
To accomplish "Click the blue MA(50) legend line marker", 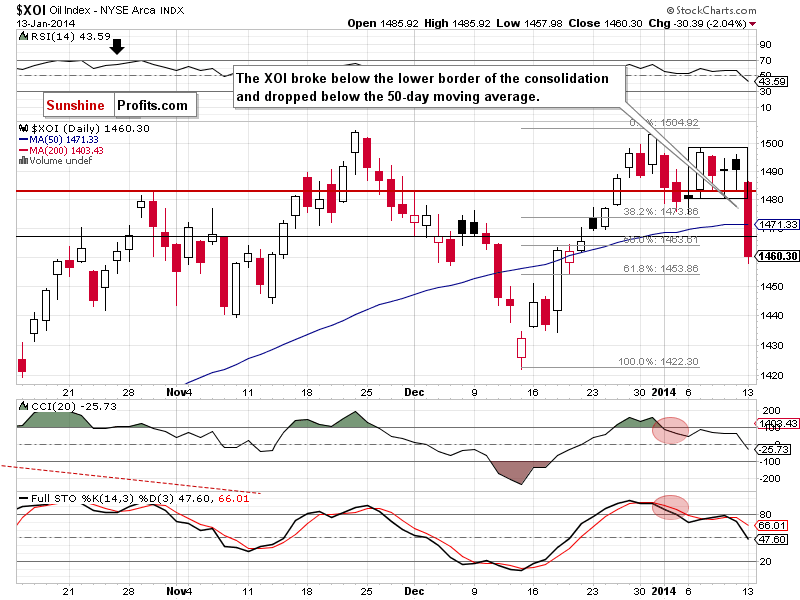I will (x=23, y=139).
